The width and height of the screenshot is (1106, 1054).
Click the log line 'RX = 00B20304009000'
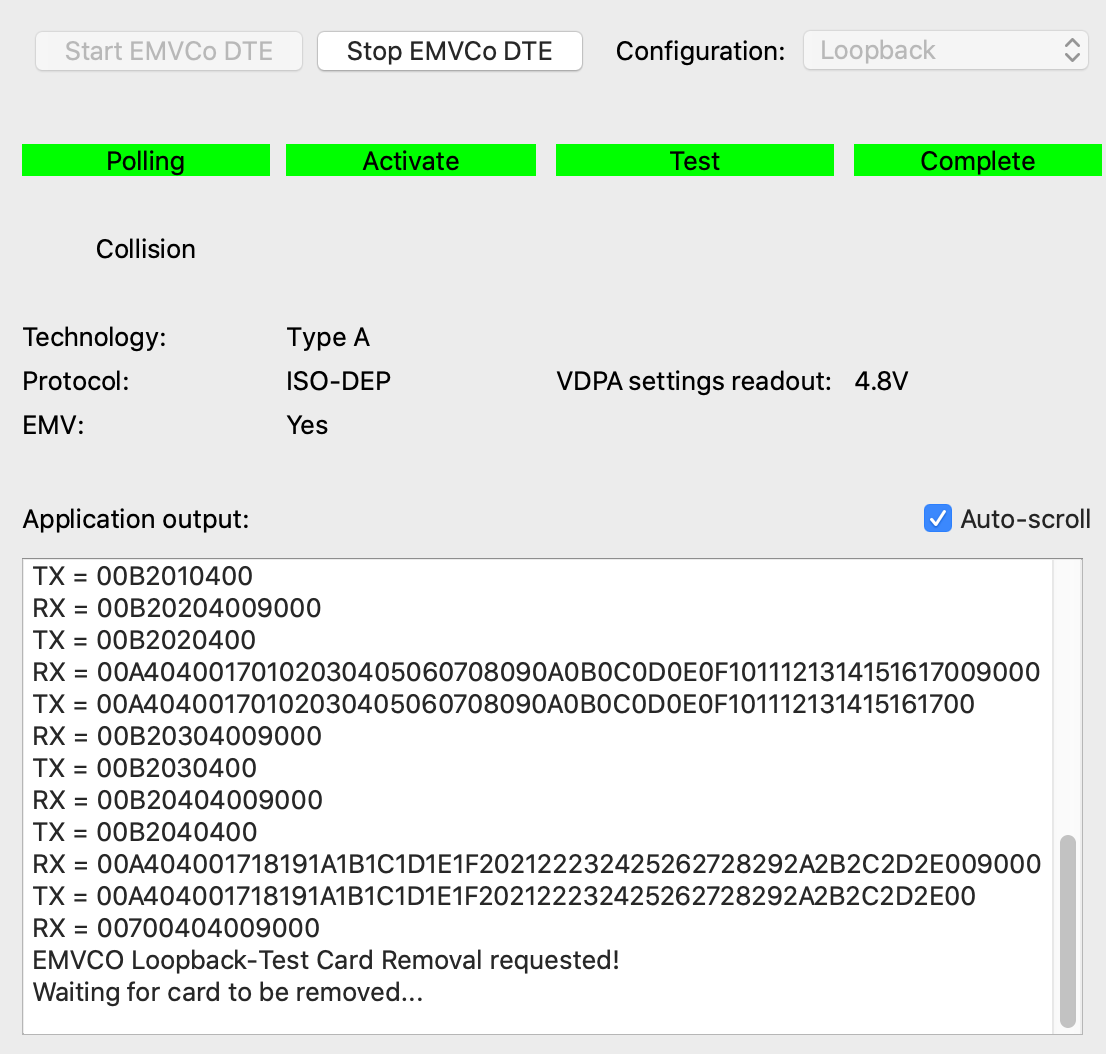(177, 736)
